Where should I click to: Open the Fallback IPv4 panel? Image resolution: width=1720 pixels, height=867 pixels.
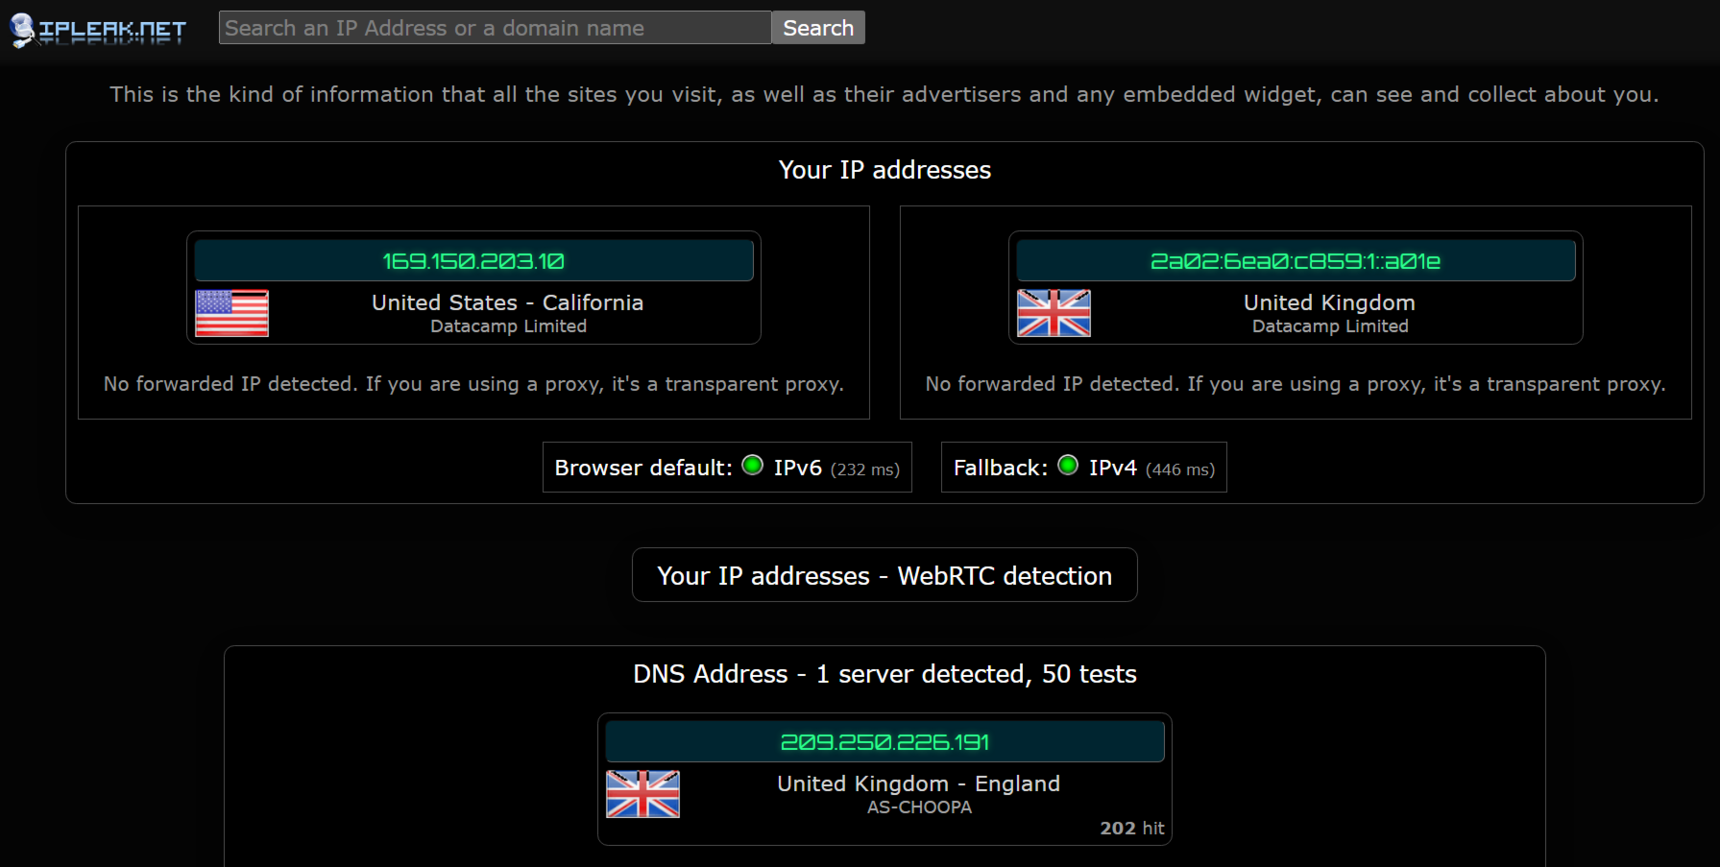pos(1083,467)
